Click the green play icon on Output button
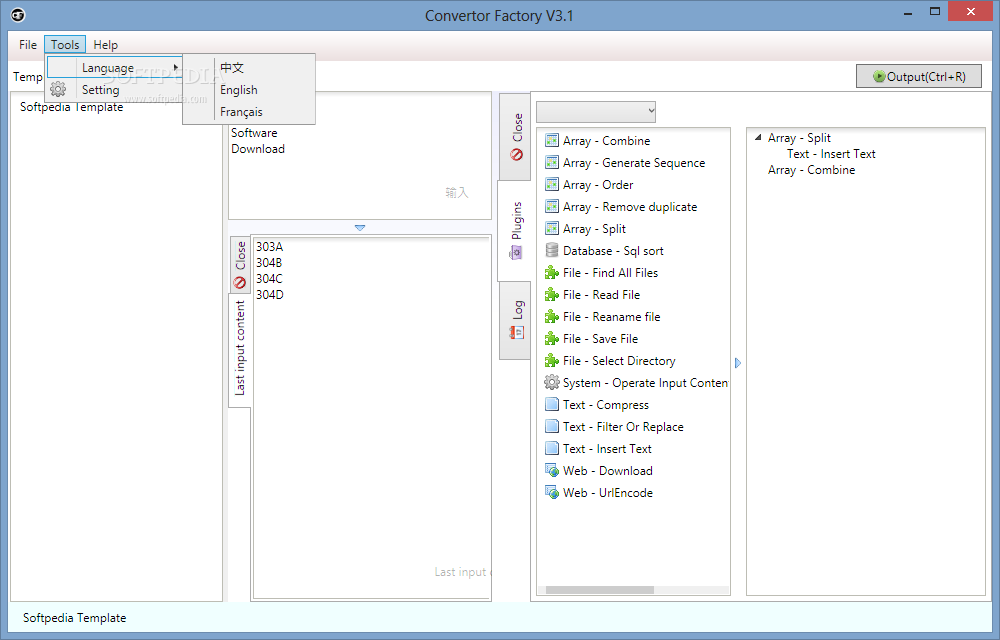This screenshot has width=1000, height=640. (879, 76)
